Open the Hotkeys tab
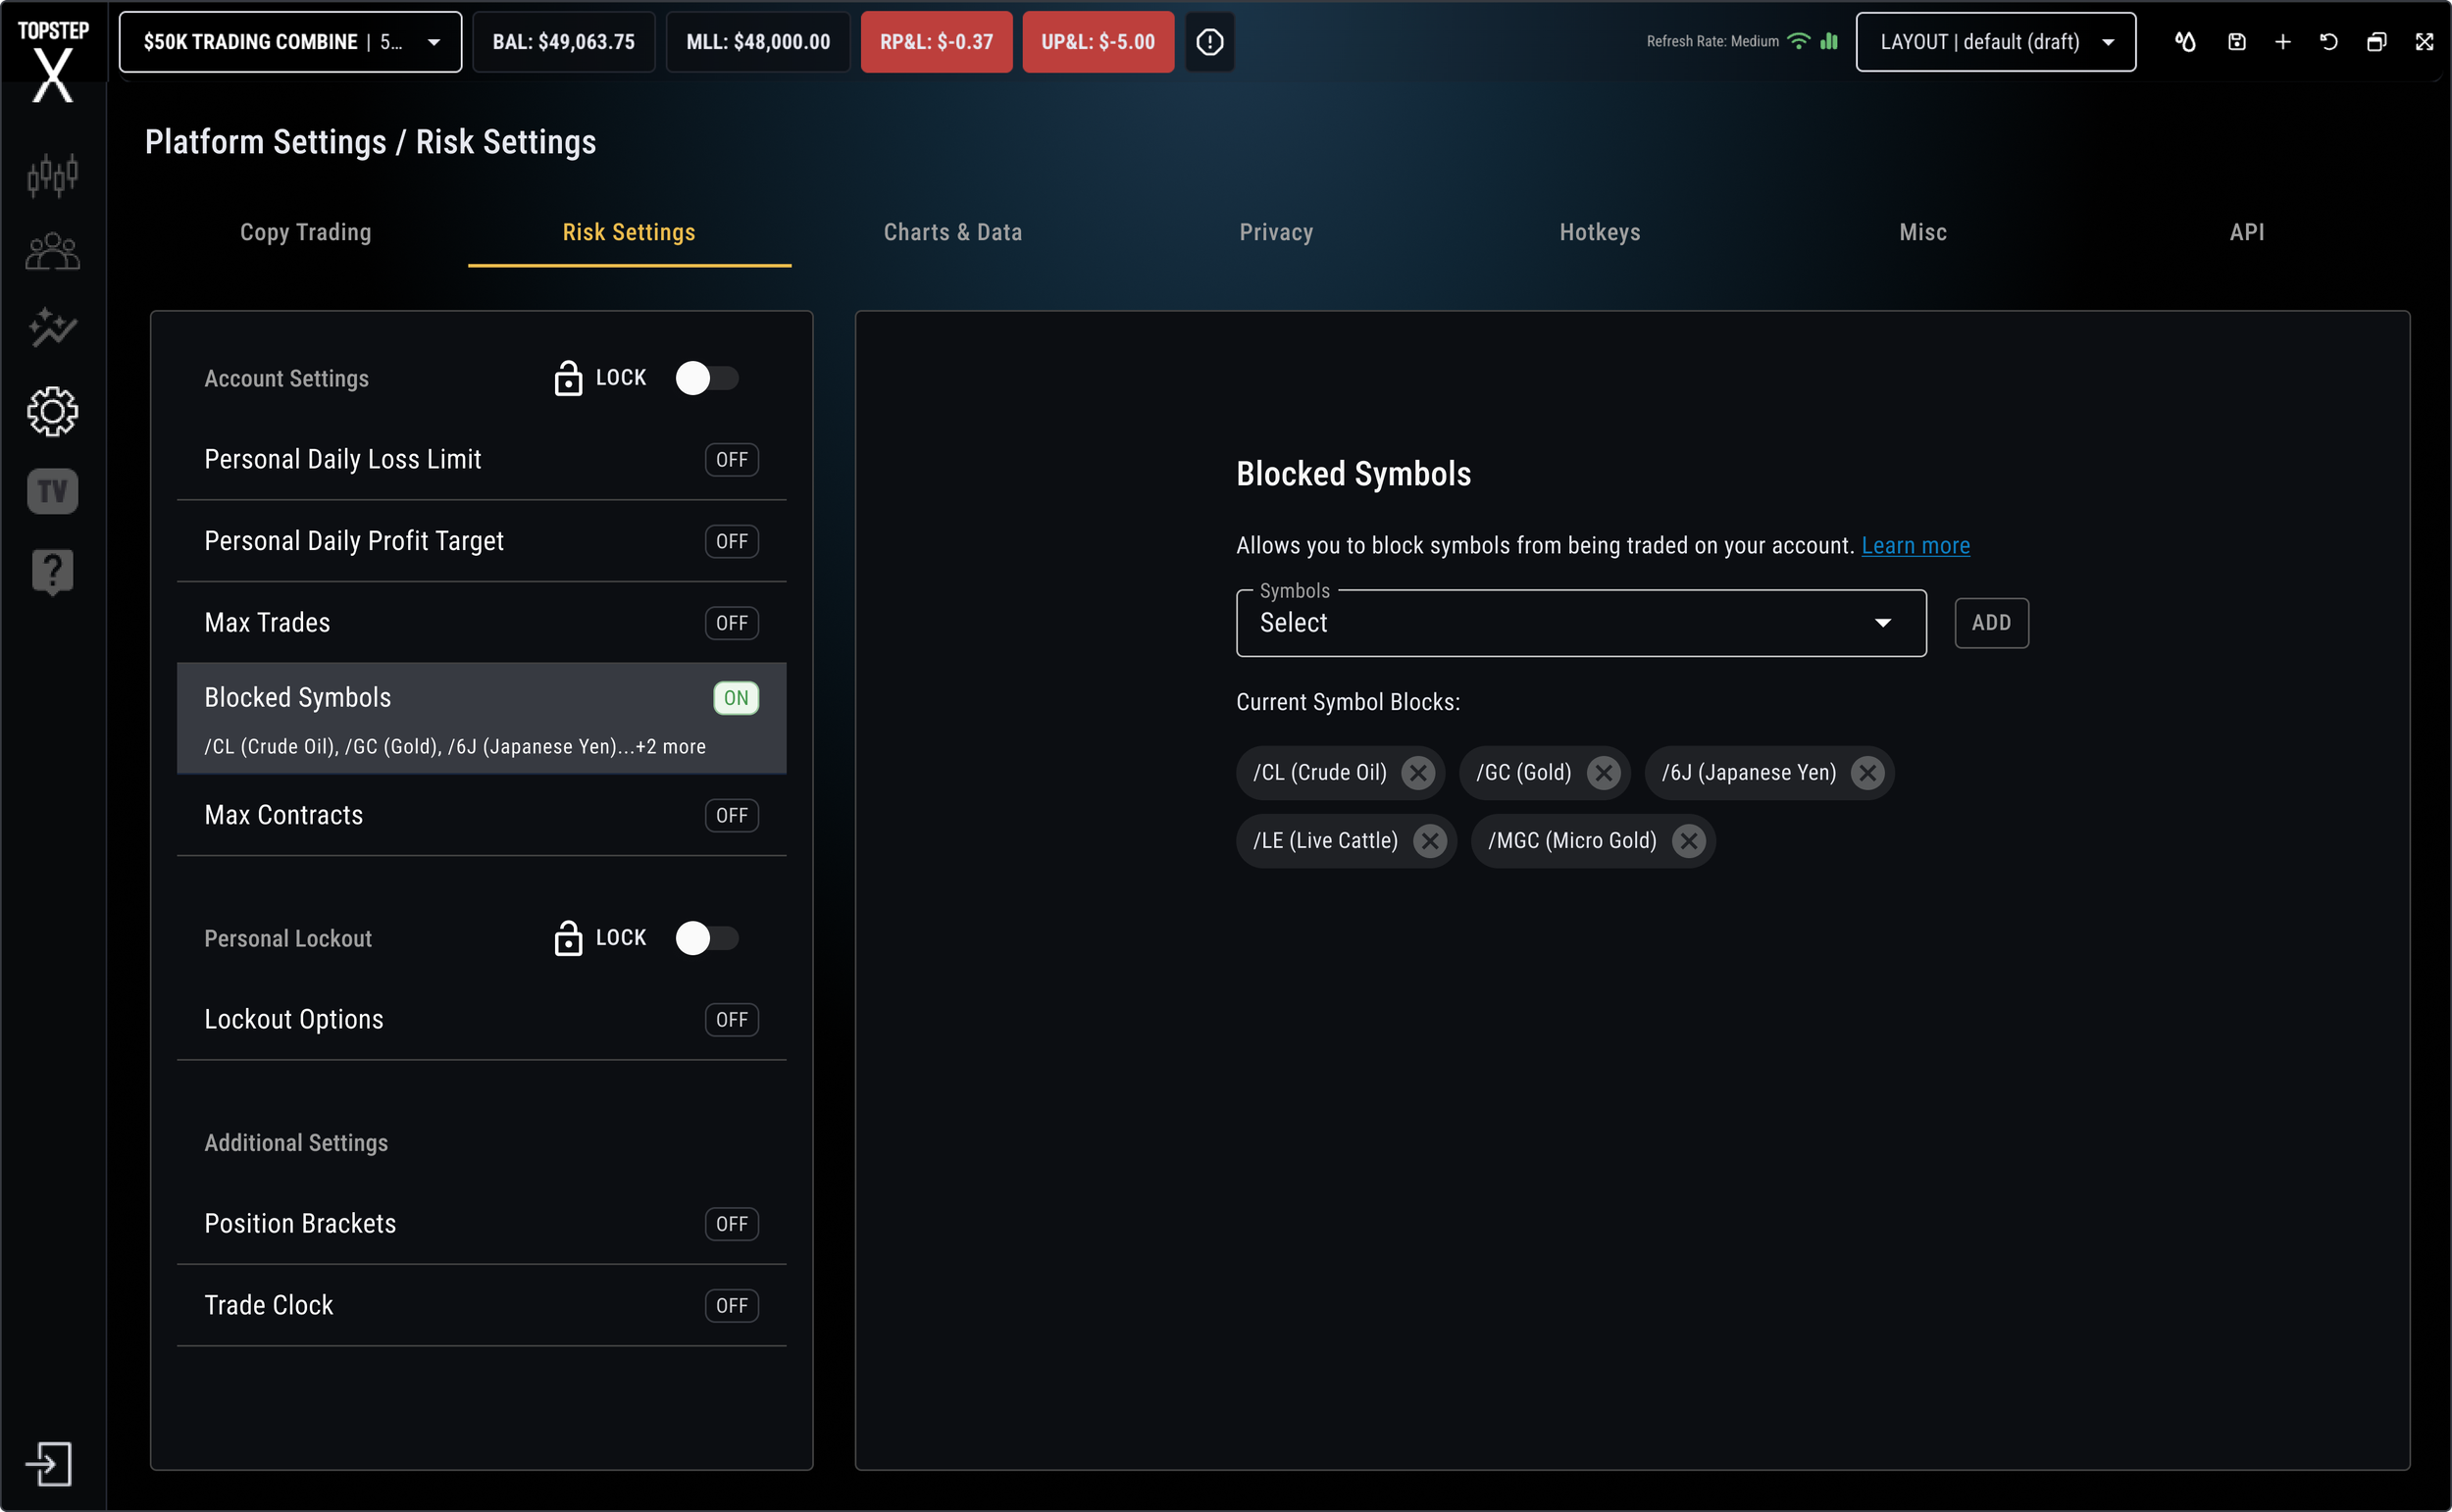This screenshot has width=2452, height=1512. pyautogui.click(x=1600, y=233)
